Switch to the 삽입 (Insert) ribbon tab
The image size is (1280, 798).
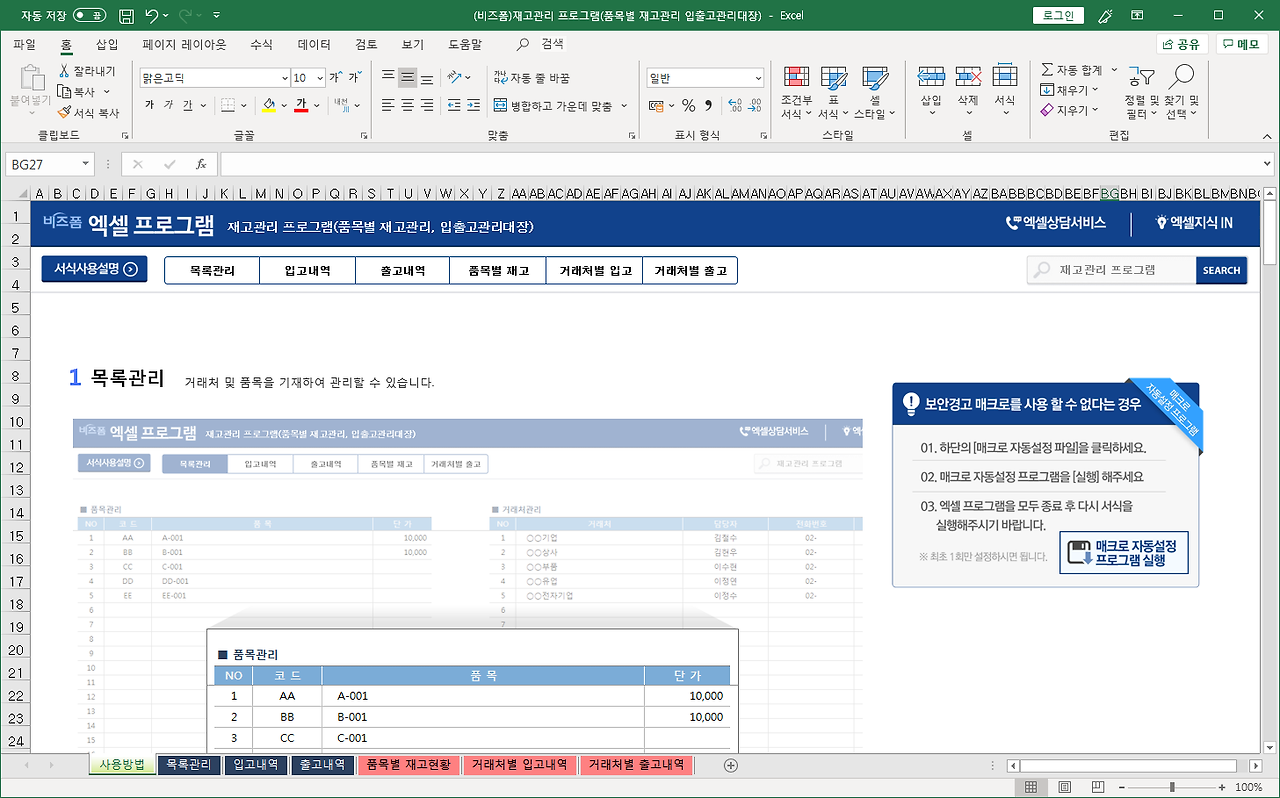click(107, 45)
